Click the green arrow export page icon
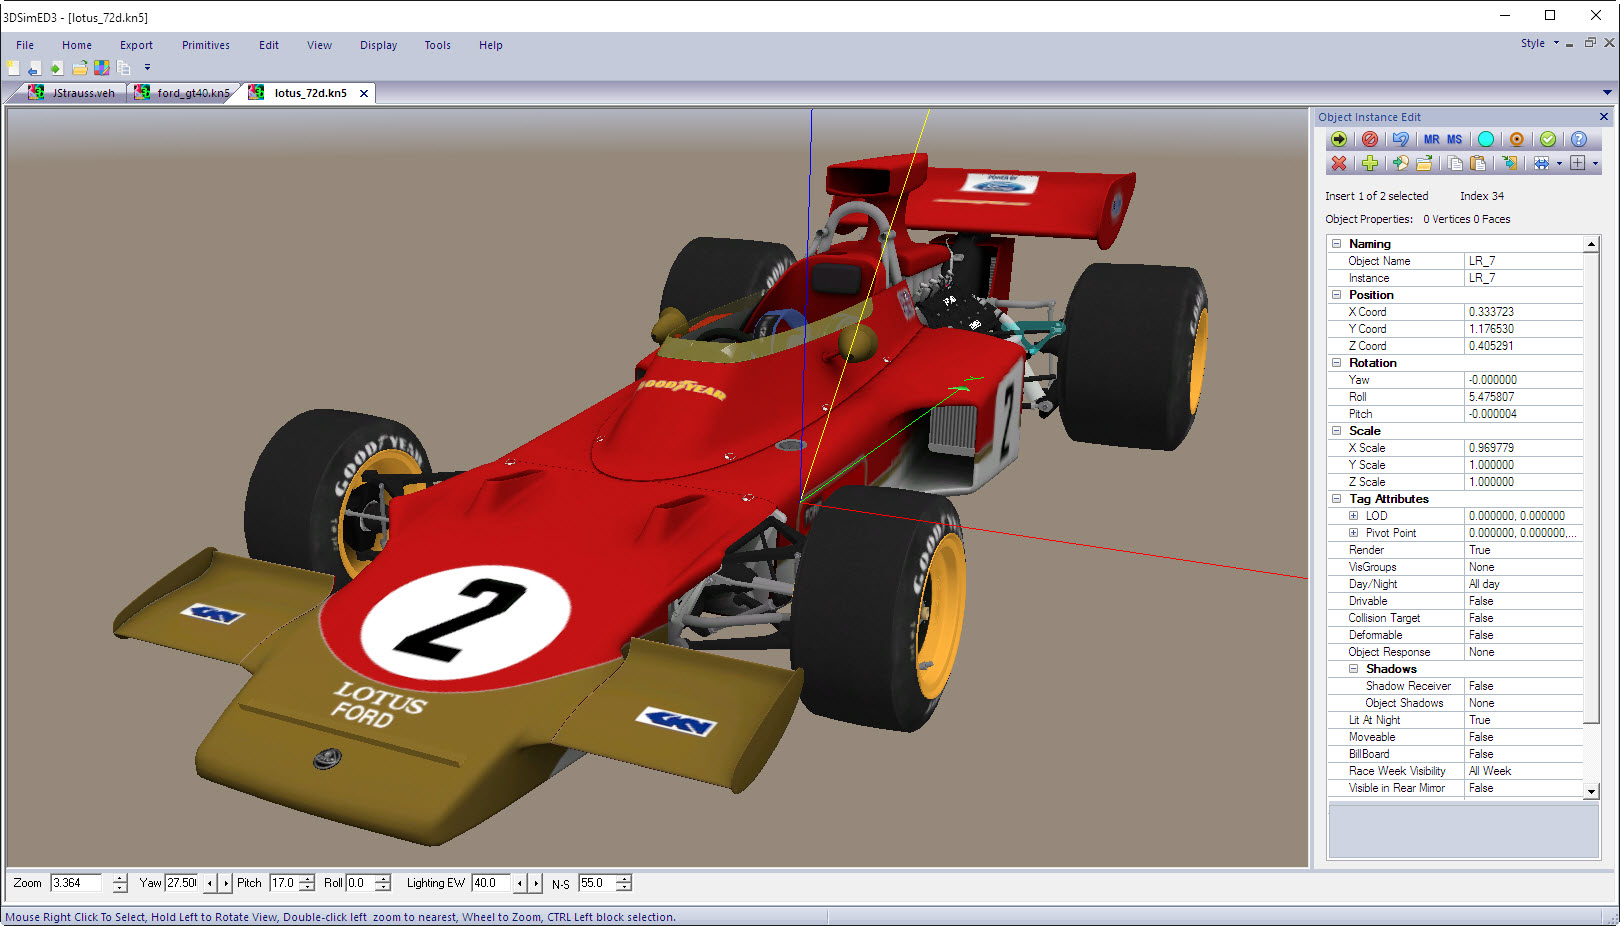Image resolution: width=1620 pixels, height=926 pixels. point(57,68)
